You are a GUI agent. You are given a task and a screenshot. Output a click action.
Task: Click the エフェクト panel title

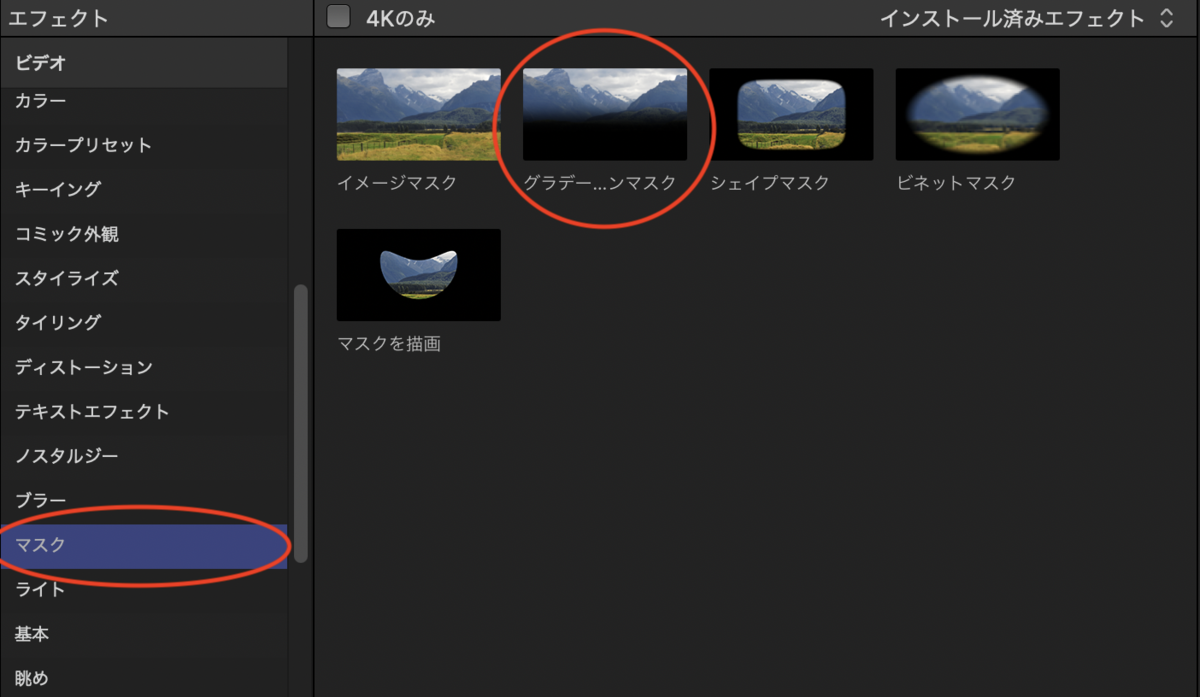coord(58,18)
